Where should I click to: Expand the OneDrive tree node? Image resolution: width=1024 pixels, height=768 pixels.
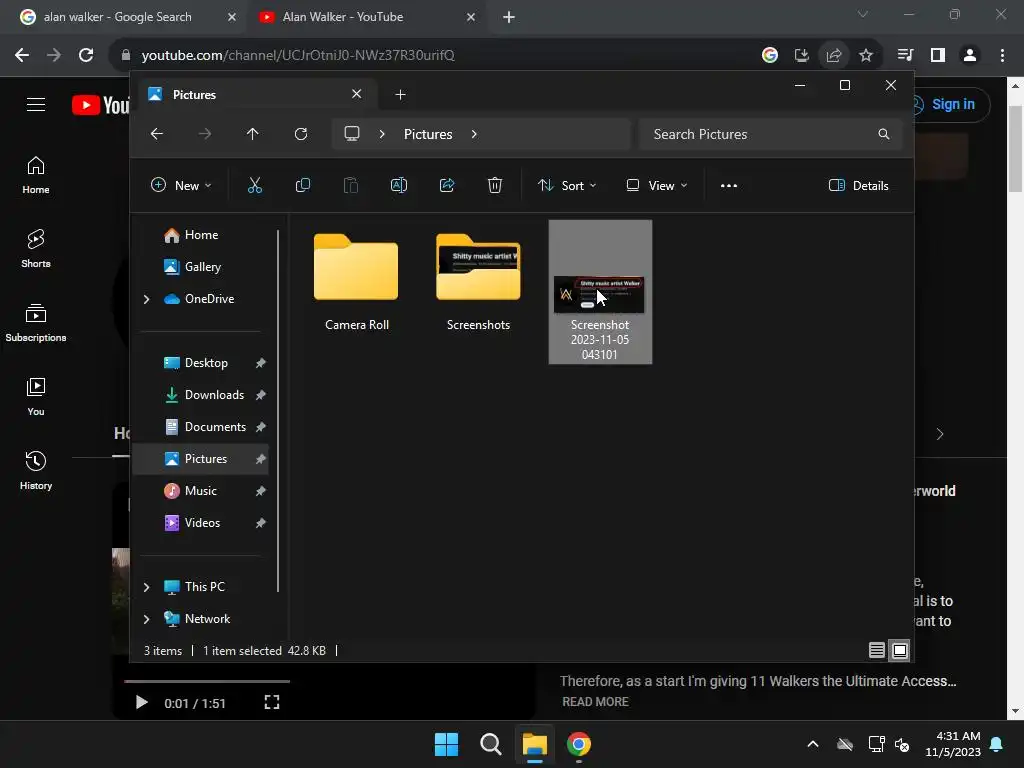click(146, 299)
